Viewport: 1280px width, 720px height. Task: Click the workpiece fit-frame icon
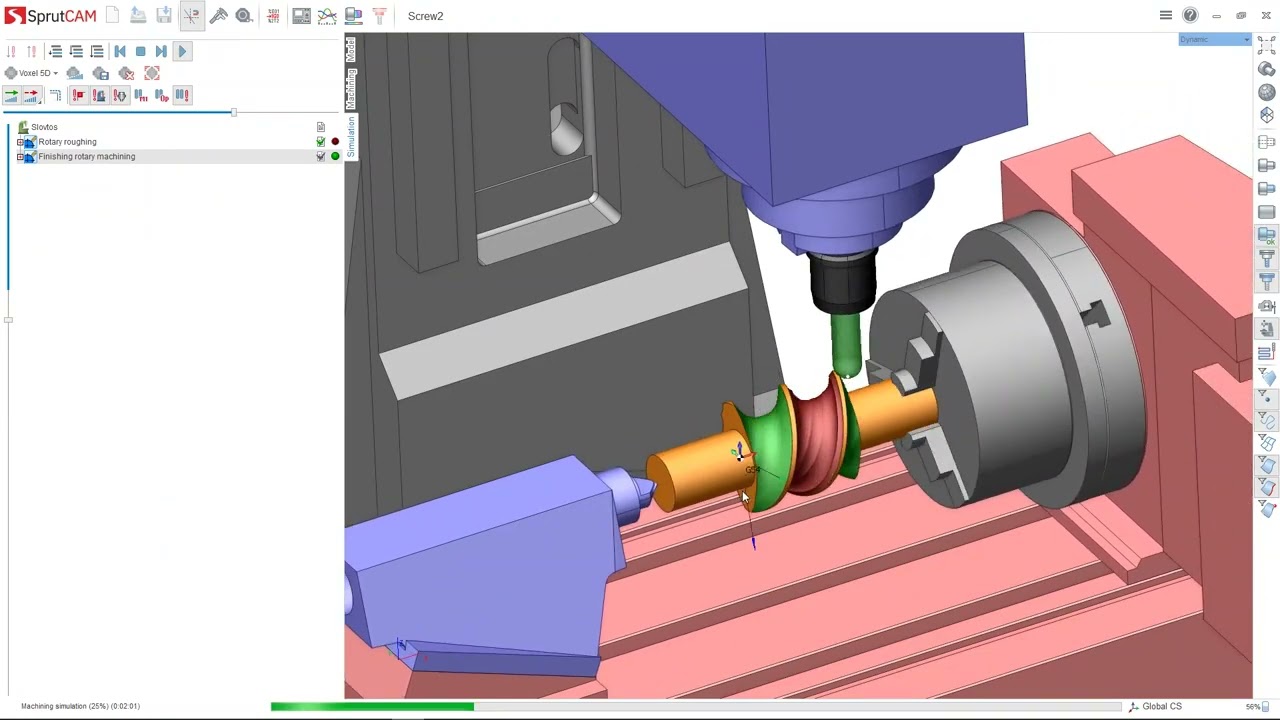[152, 73]
